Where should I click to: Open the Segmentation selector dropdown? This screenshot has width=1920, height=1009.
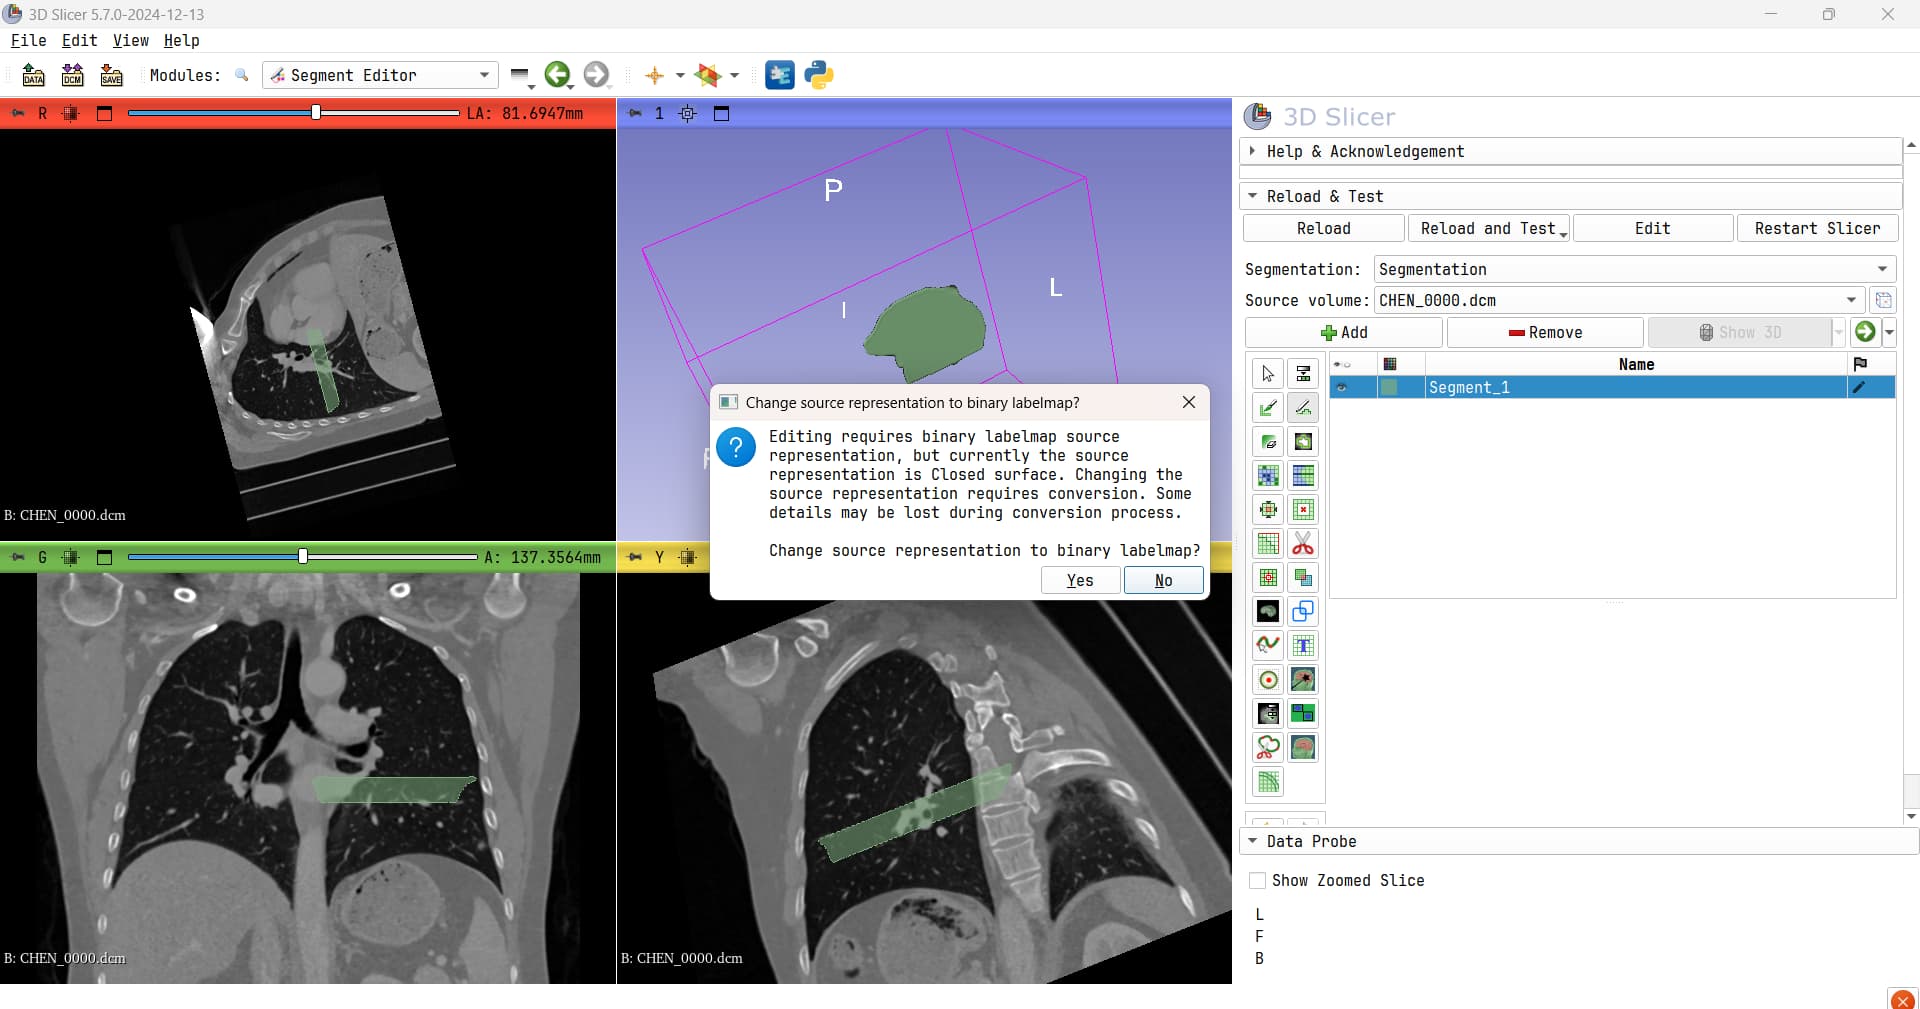[x=1634, y=270]
